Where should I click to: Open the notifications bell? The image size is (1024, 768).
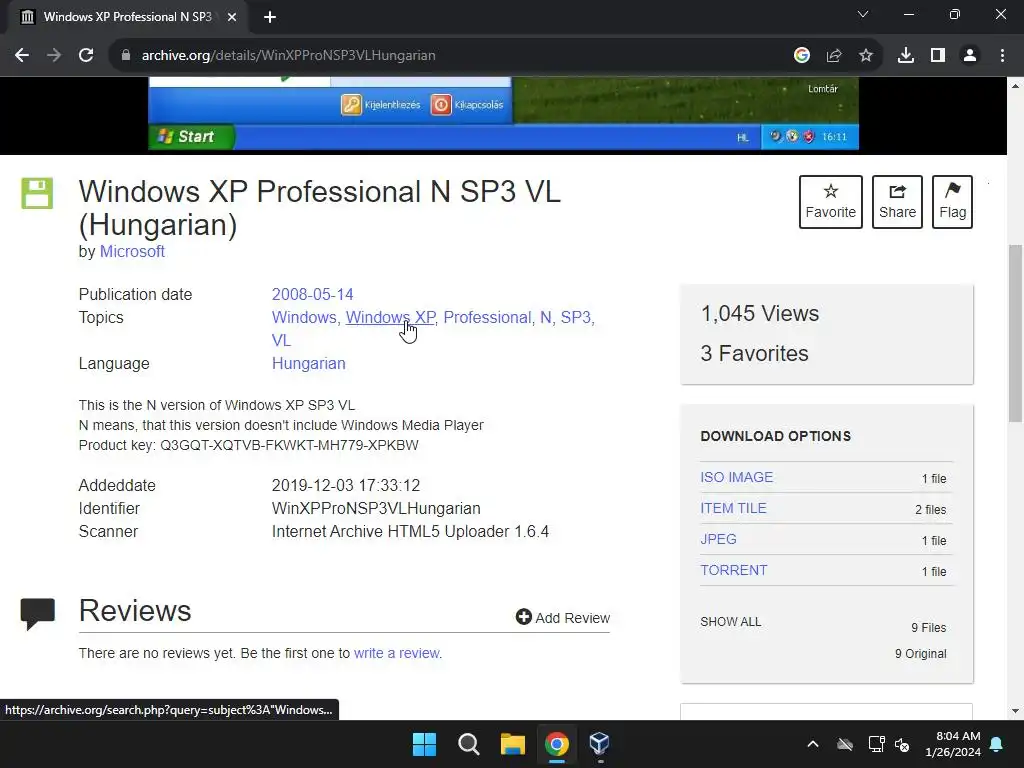pos(997,744)
